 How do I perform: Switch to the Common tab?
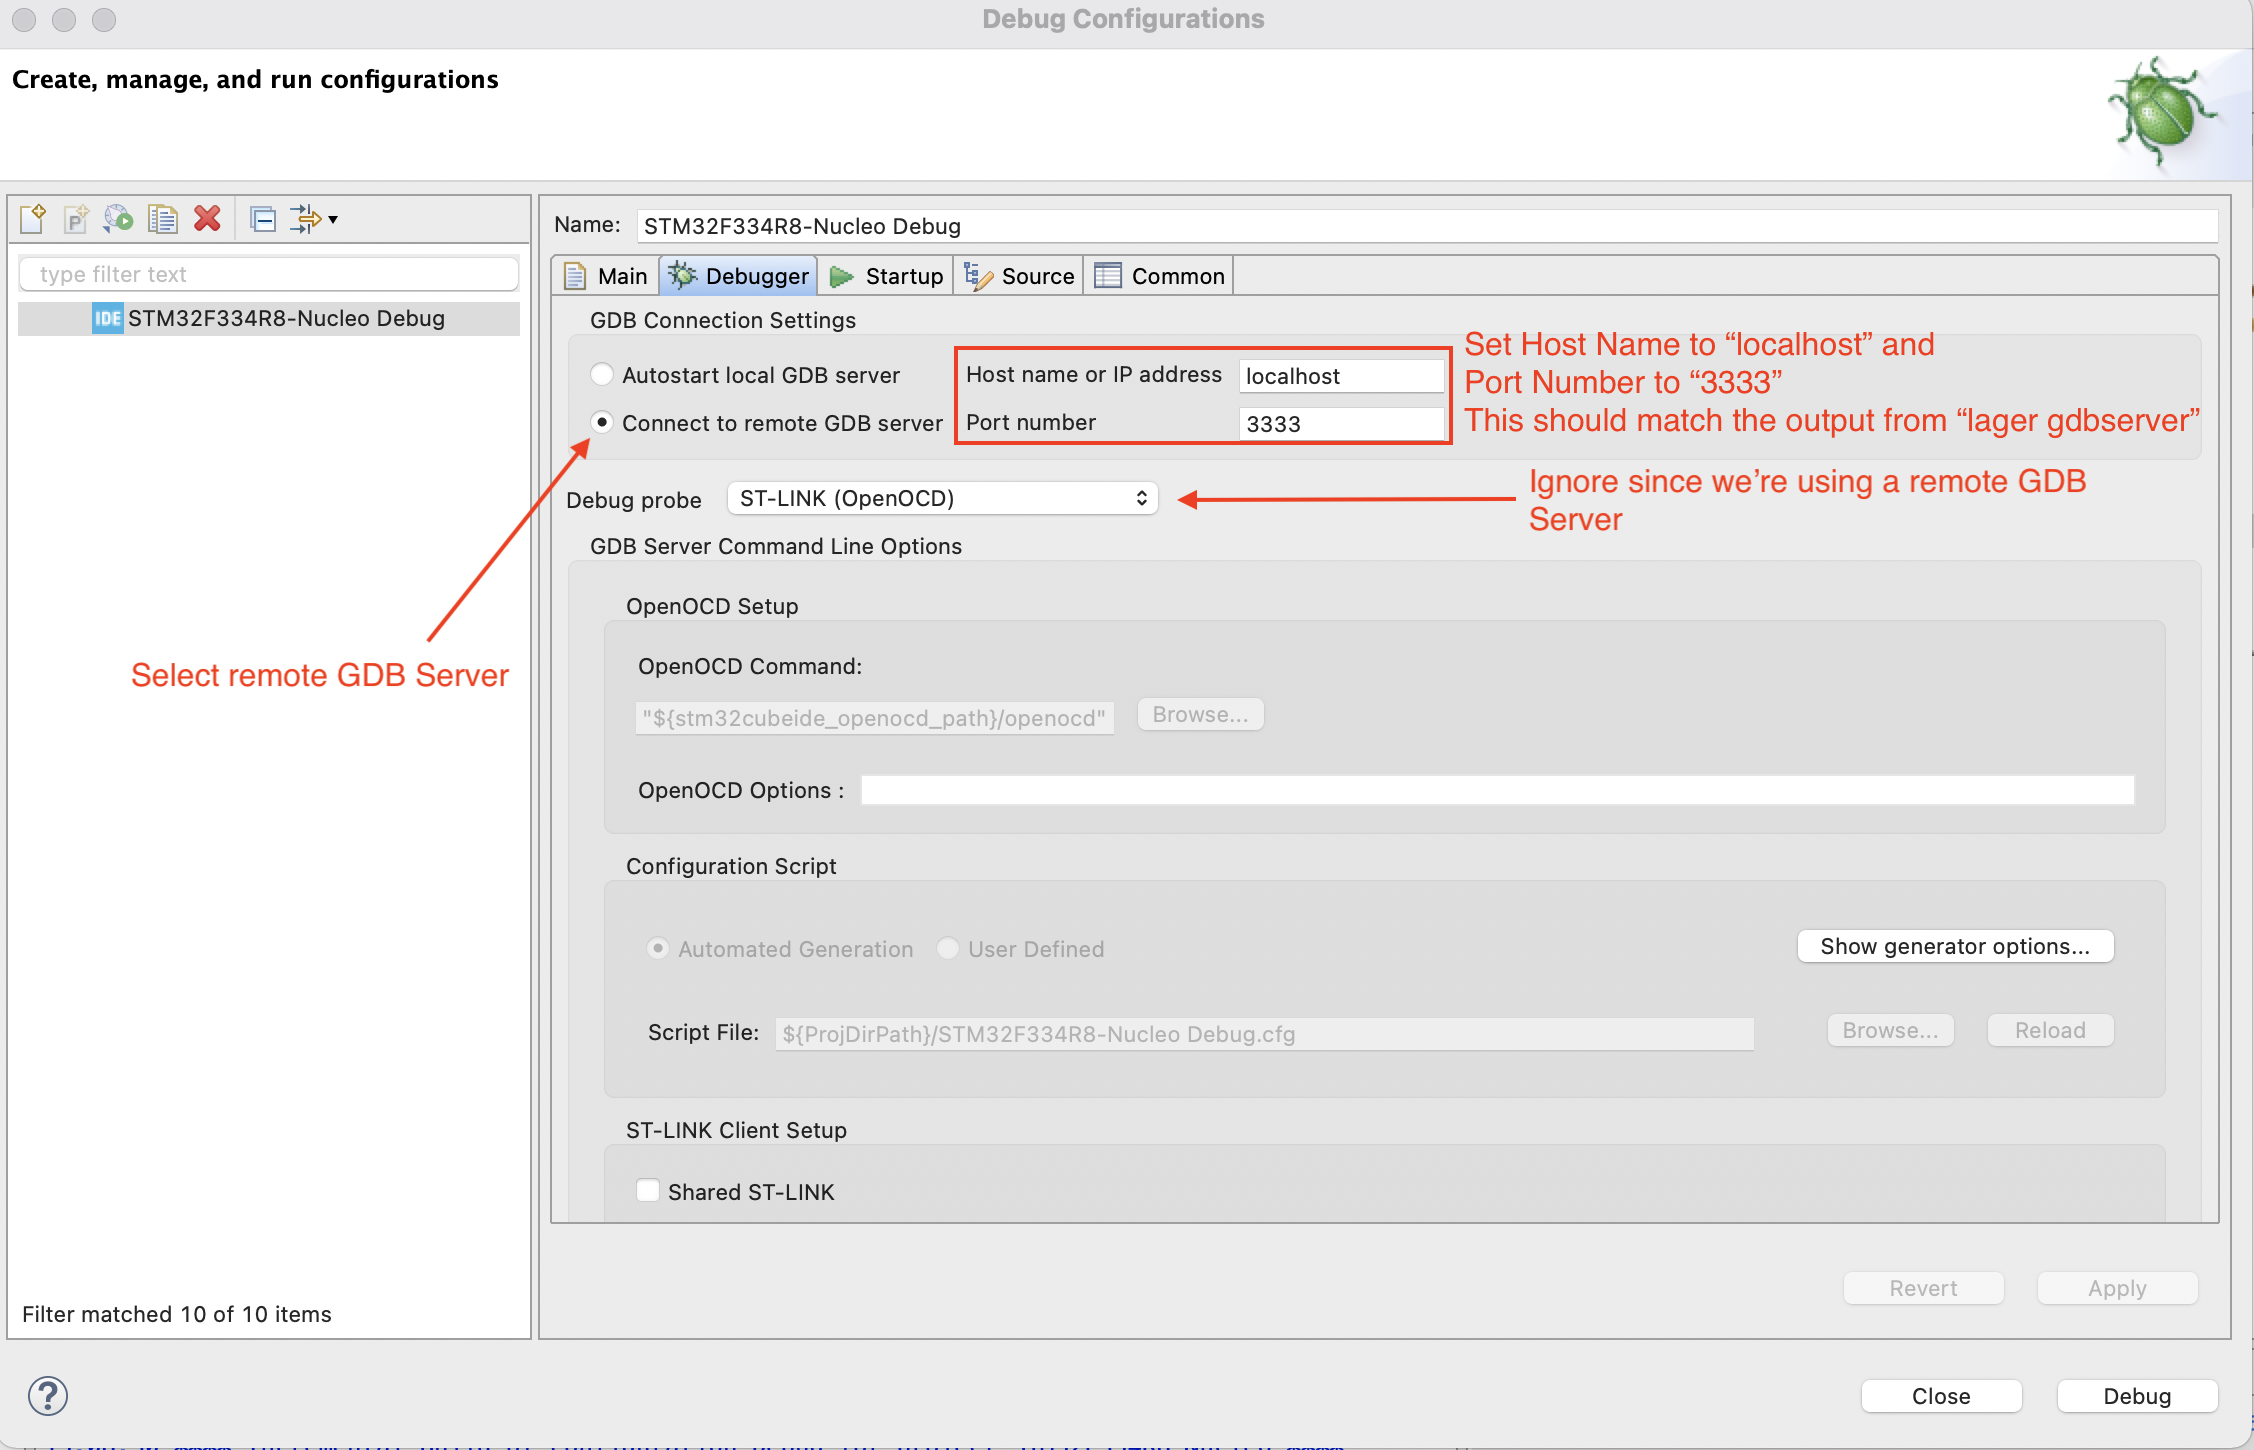[1160, 276]
